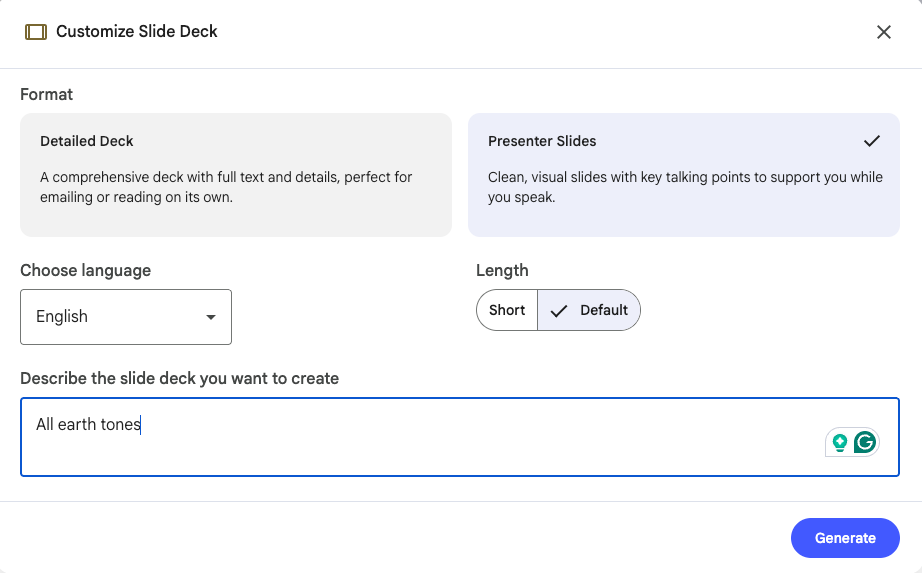Set slide deck length to Default
Viewport: 922px width, 573px height.
click(x=603, y=310)
